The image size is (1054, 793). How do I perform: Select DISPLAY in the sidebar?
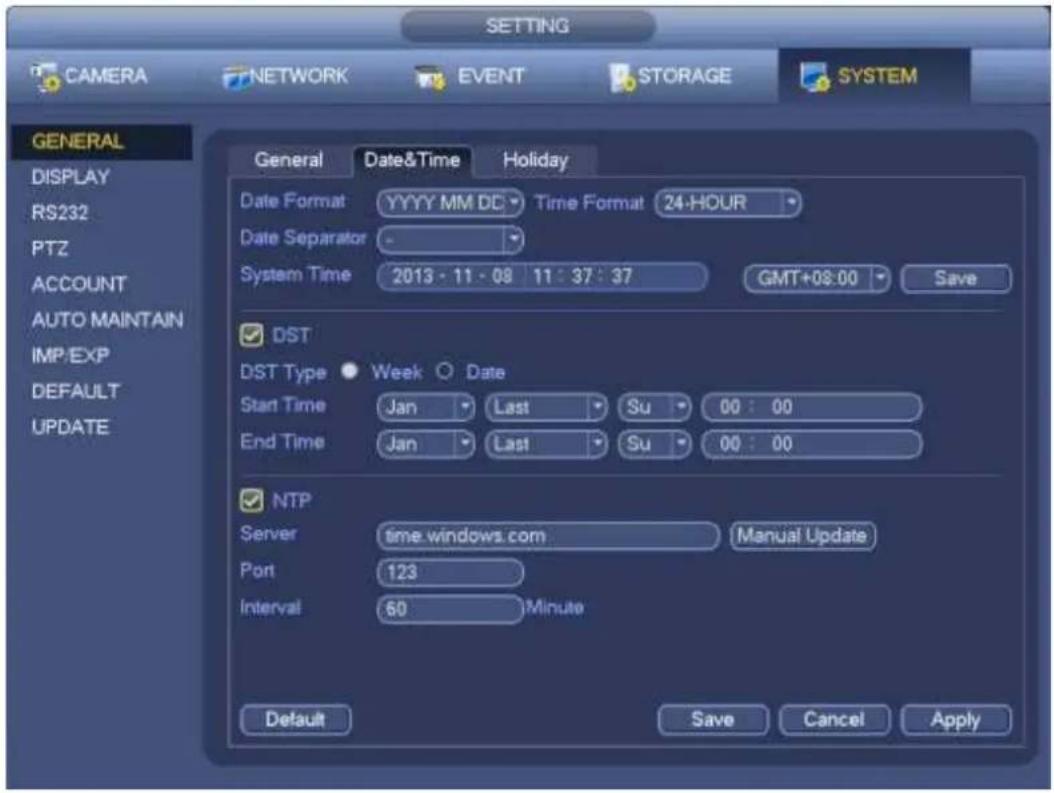(x=71, y=177)
